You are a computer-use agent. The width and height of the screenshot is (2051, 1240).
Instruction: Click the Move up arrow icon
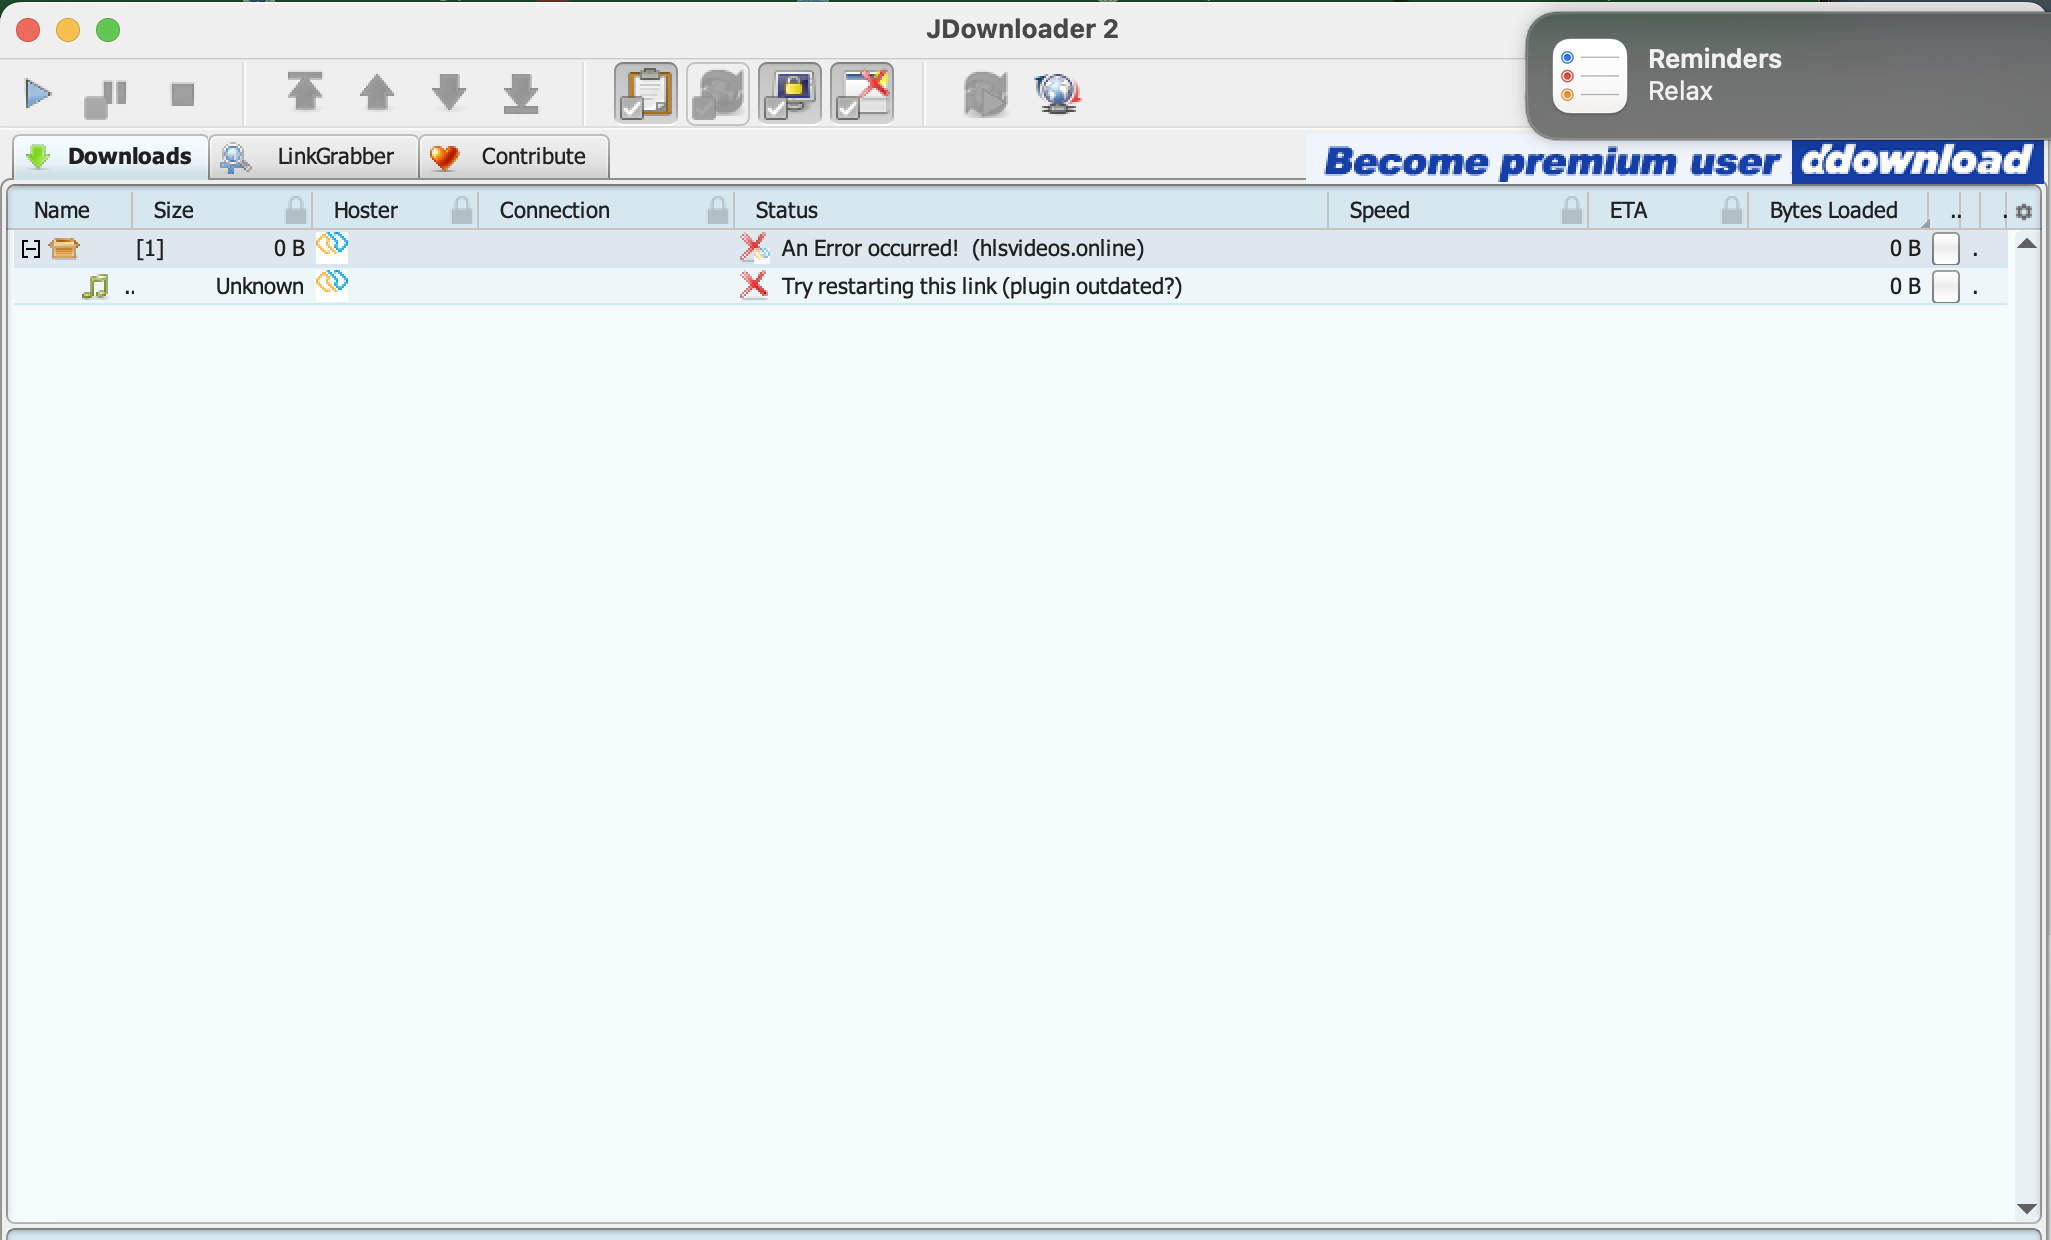377,93
